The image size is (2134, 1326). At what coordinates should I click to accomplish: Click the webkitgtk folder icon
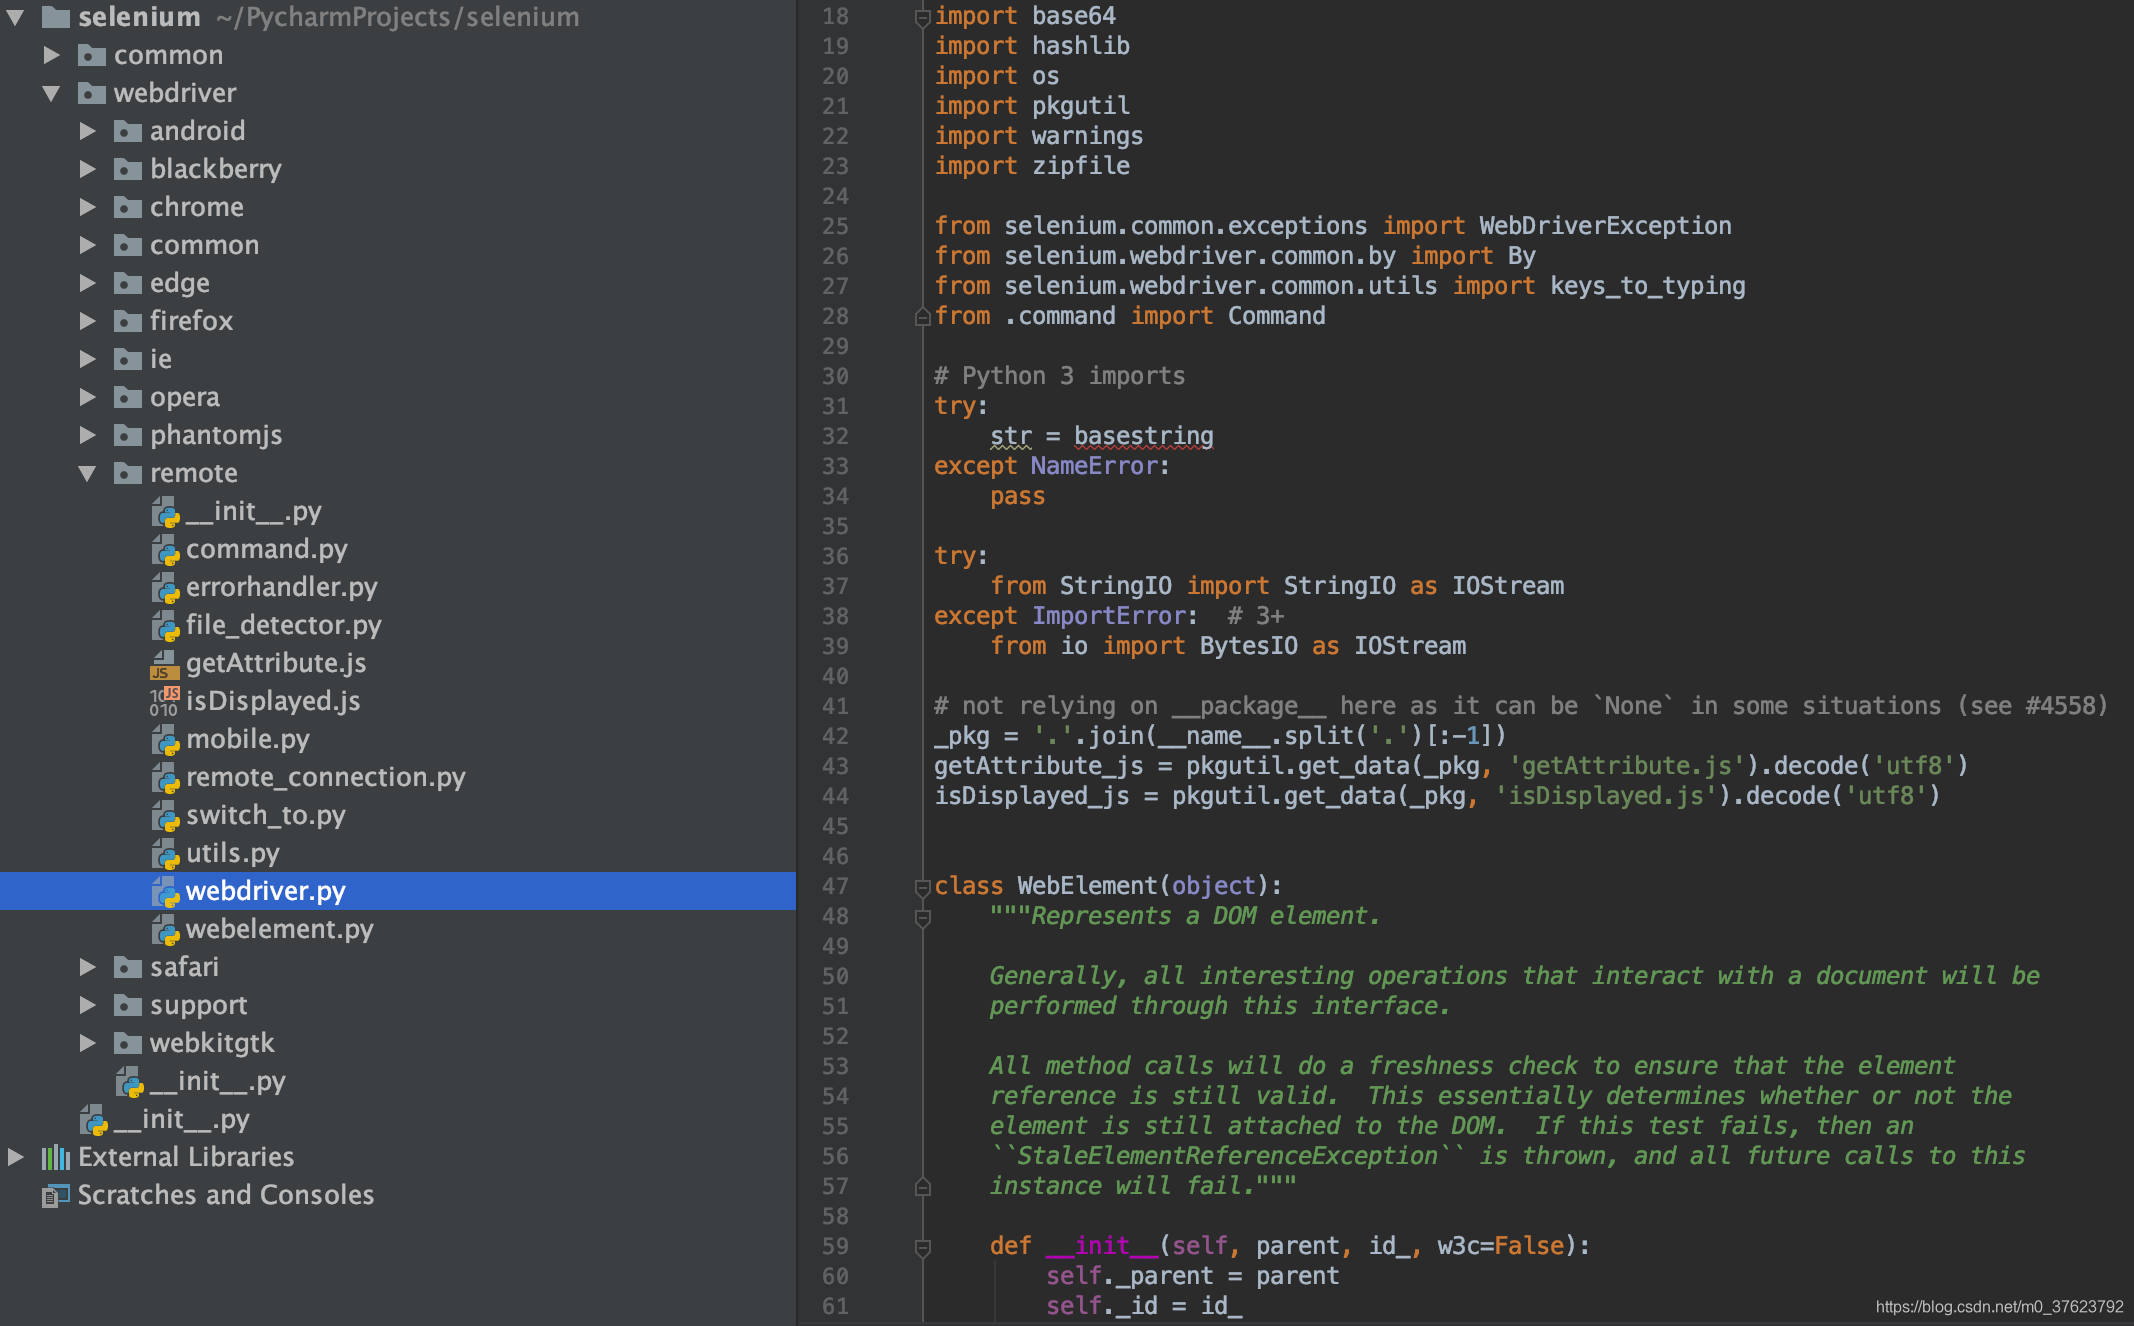[x=128, y=1043]
